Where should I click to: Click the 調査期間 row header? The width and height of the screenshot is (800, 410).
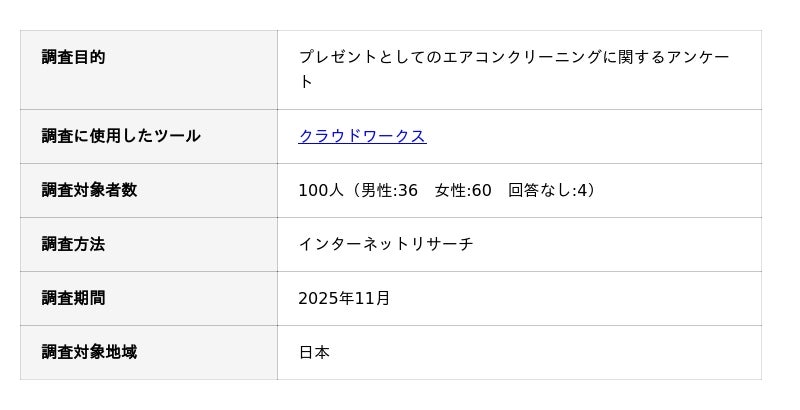(73, 298)
